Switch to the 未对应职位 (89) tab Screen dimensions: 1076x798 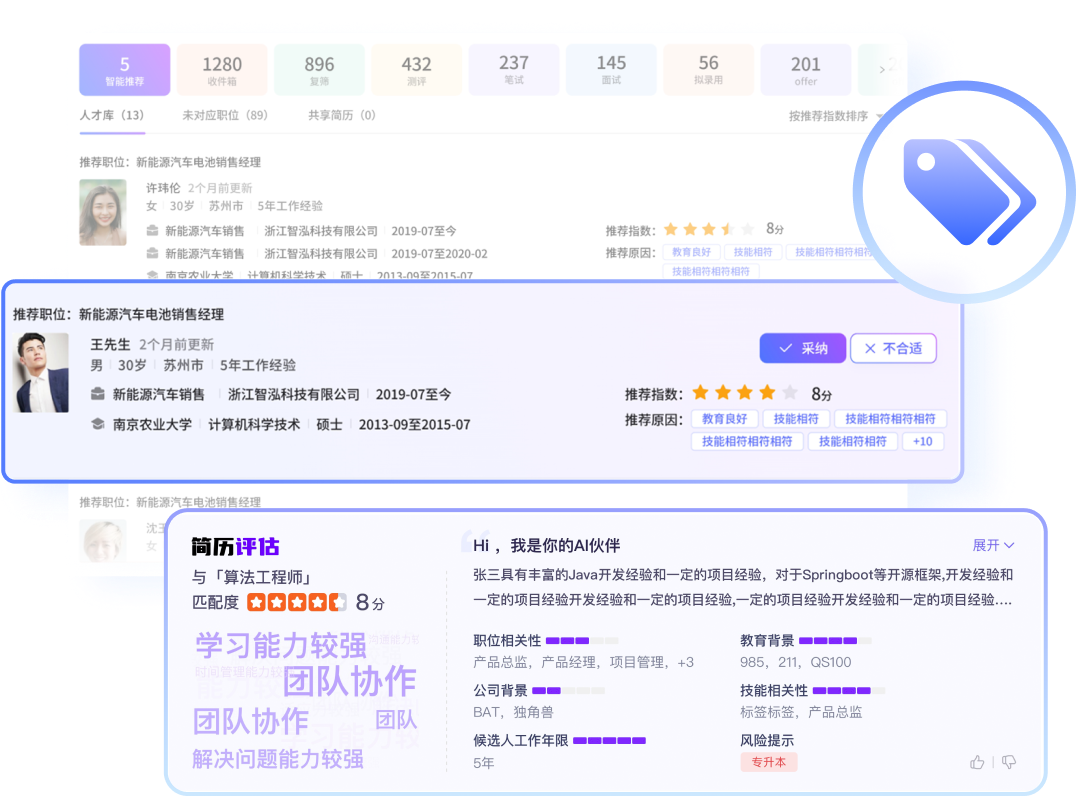[225, 115]
